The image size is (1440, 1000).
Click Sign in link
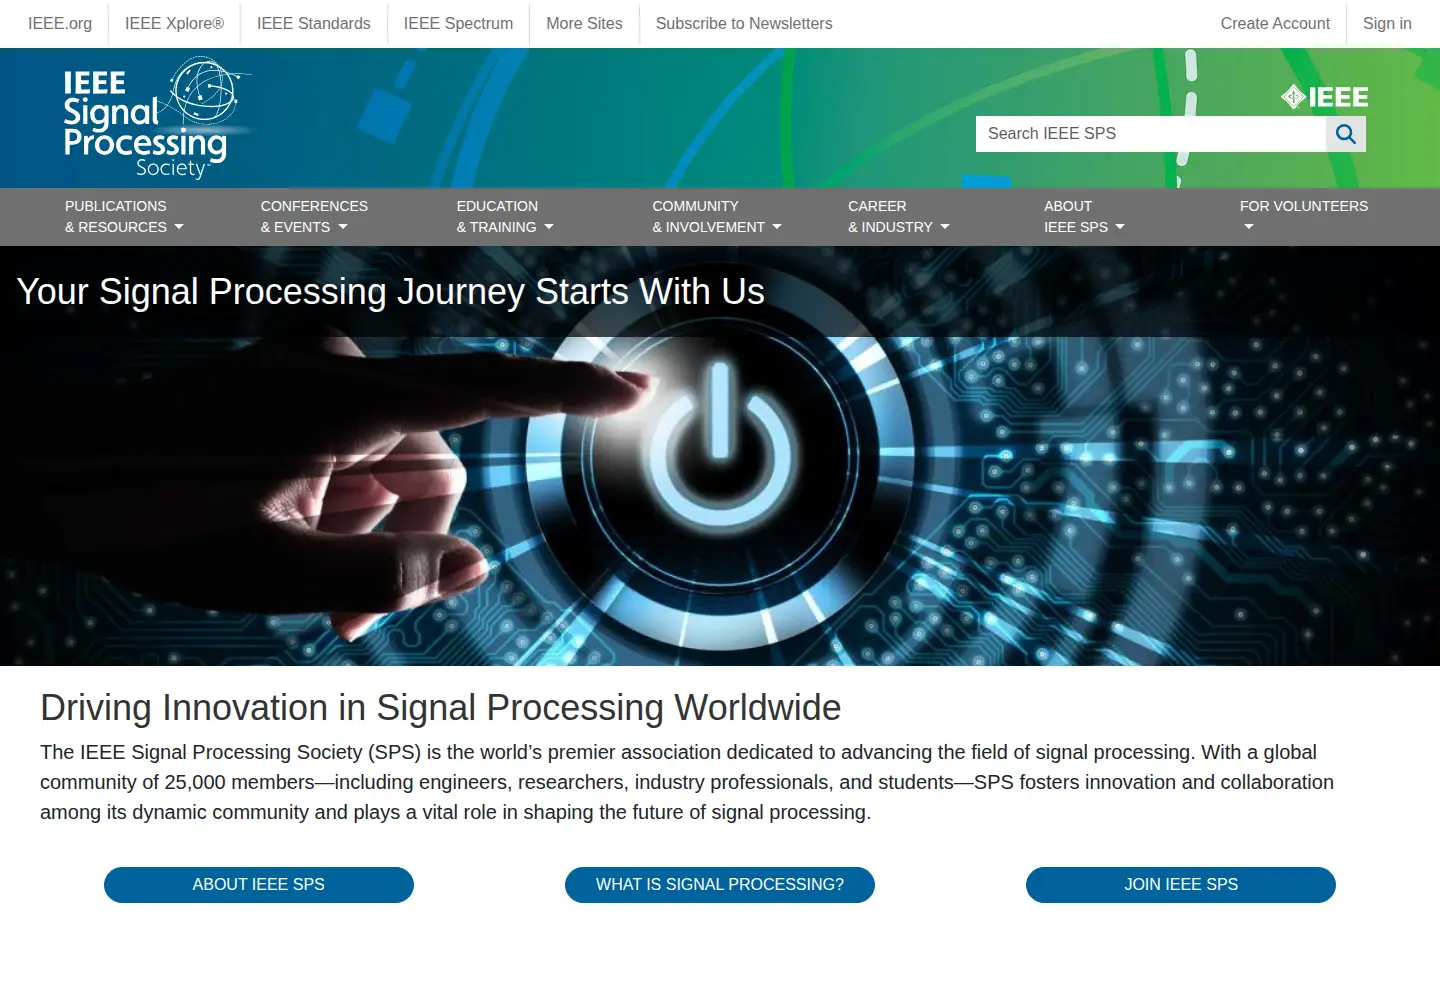pyautogui.click(x=1387, y=24)
